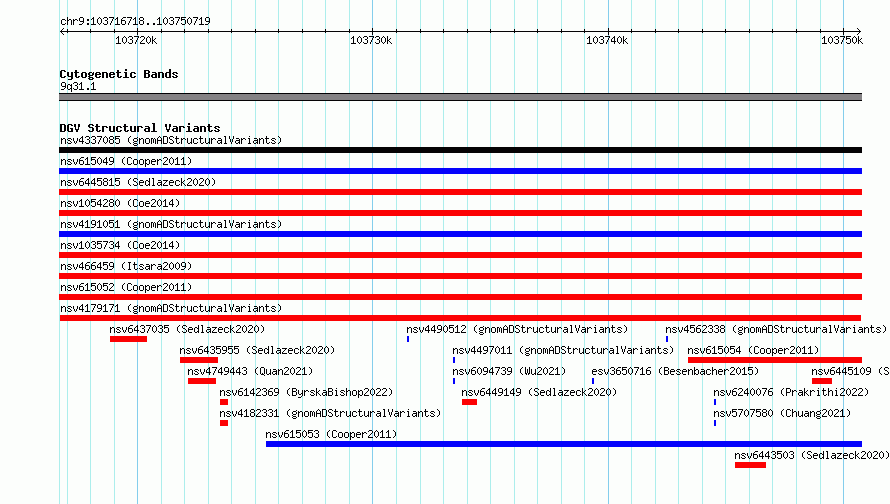Select the nsv4182331 (gnomADStructuralVariants) label

pyautogui.click(x=330, y=413)
